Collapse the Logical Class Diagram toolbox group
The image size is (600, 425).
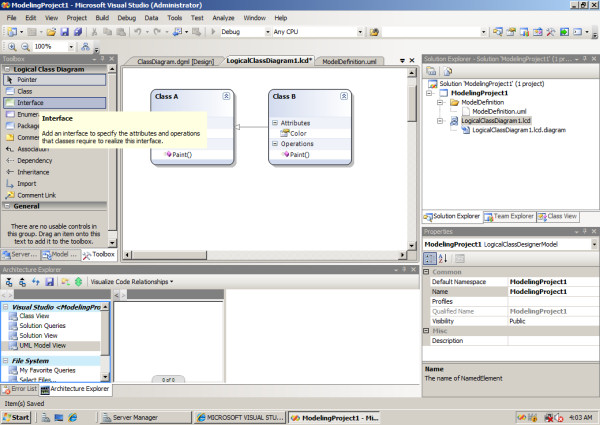(7, 69)
